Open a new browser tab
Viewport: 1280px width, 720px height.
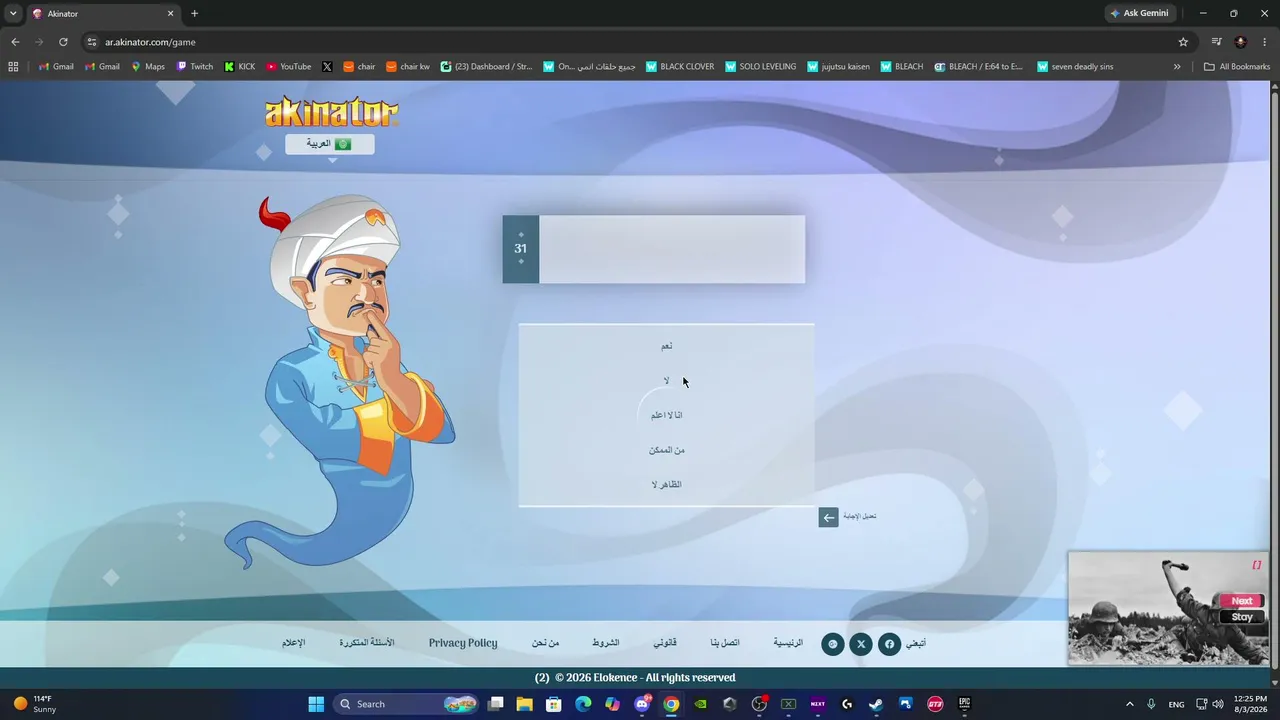194,14
